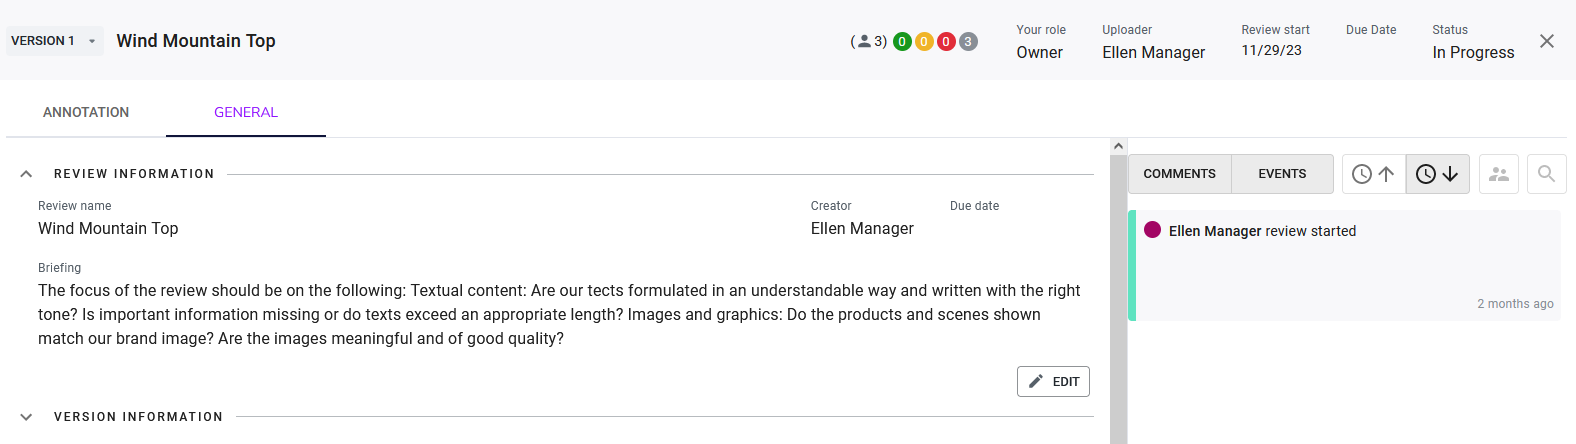Screen dimensions: 1576x444
Task: Sort comments by newest first
Action: point(1437,174)
